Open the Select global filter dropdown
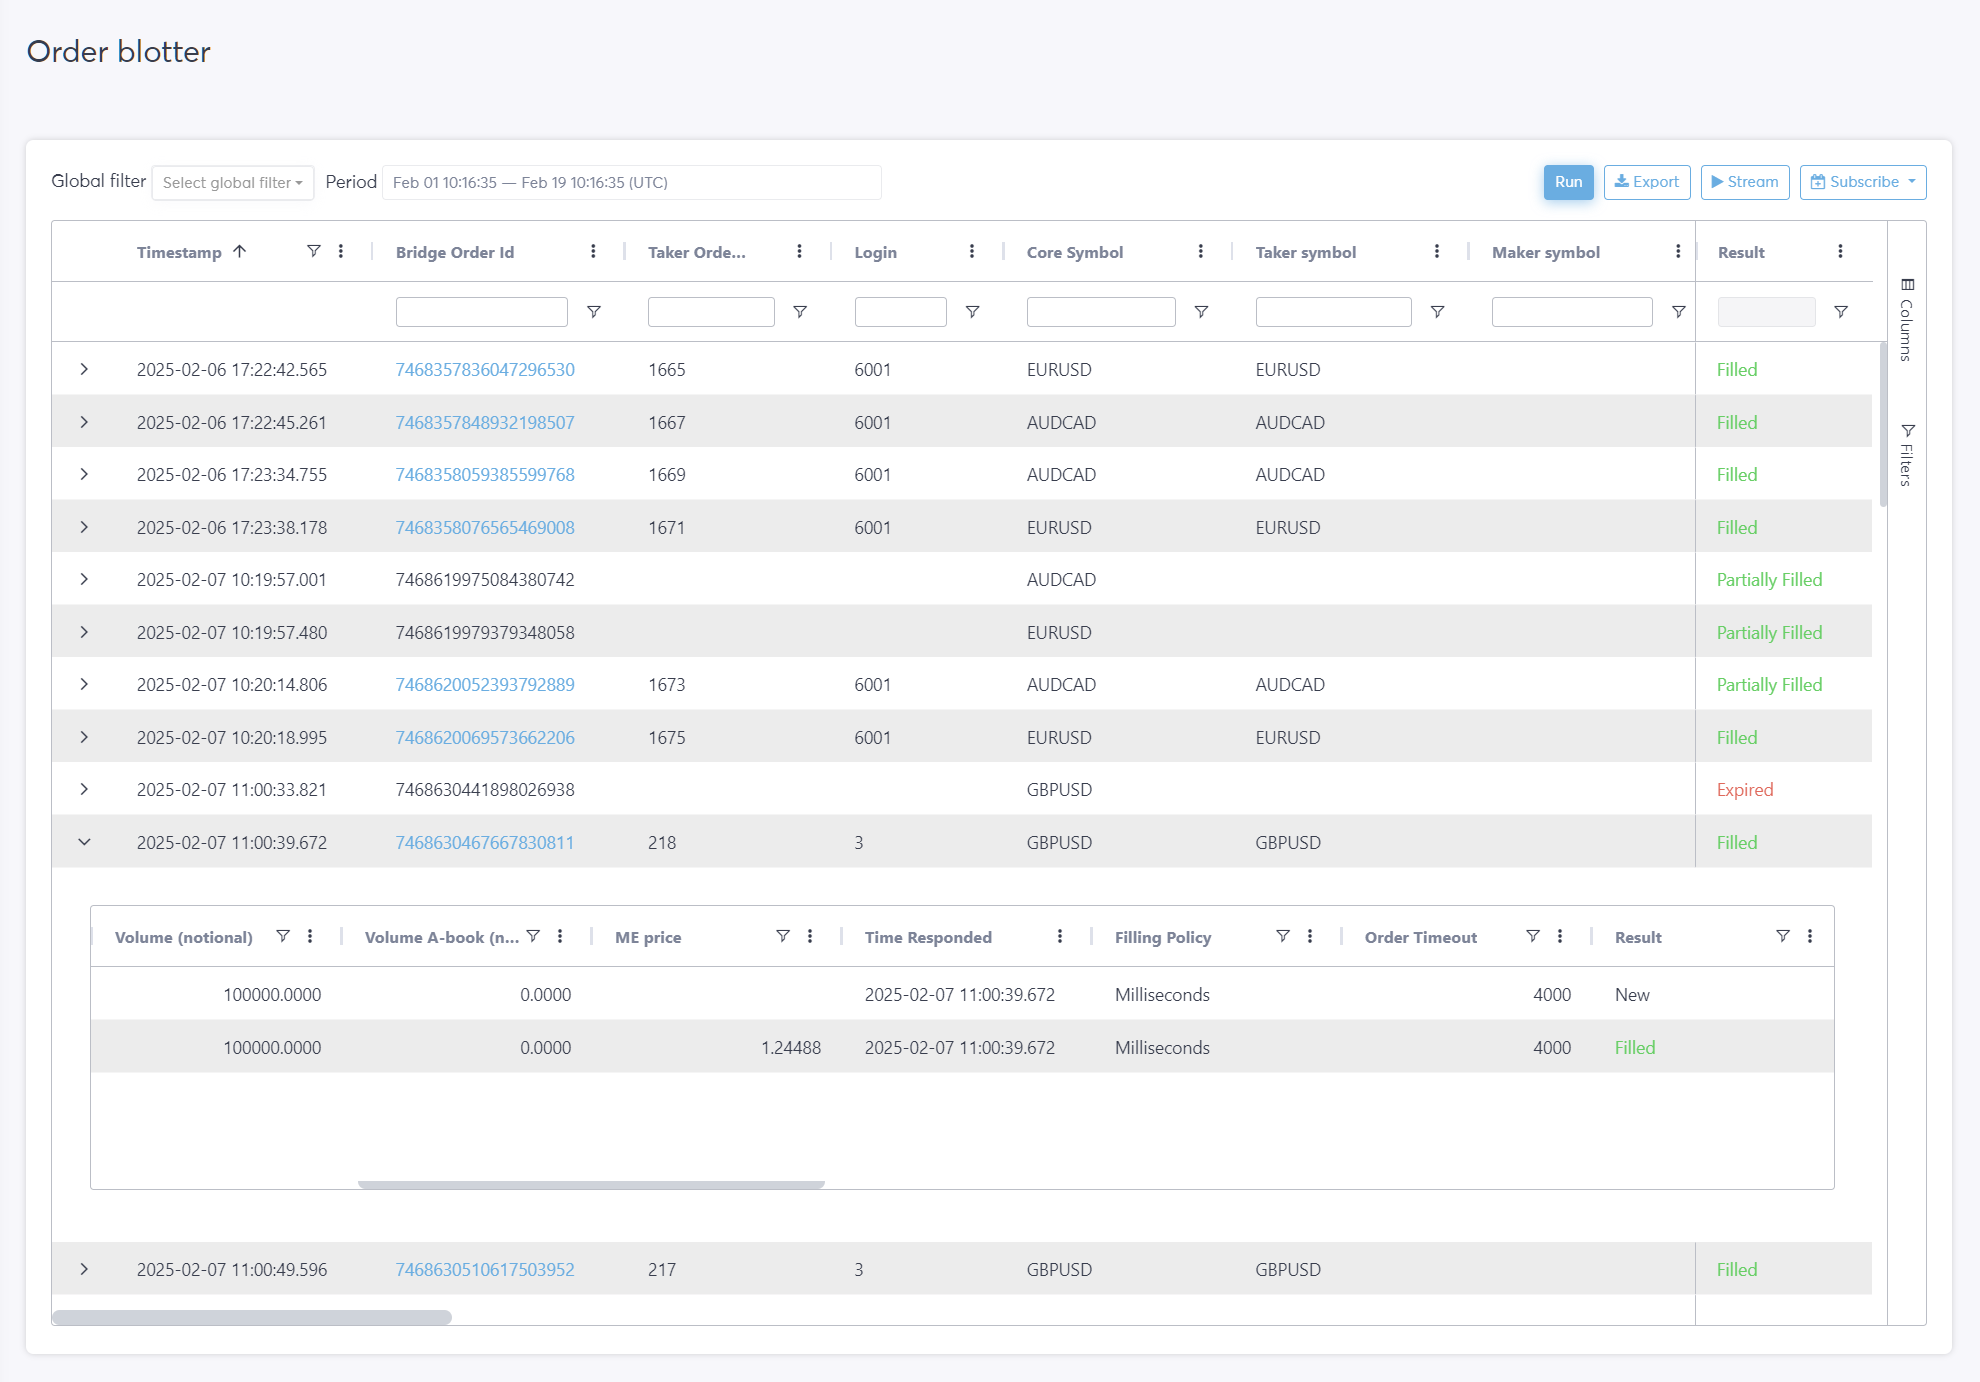Image resolution: width=1980 pixels, height=1382 pixels. (233, 182)
